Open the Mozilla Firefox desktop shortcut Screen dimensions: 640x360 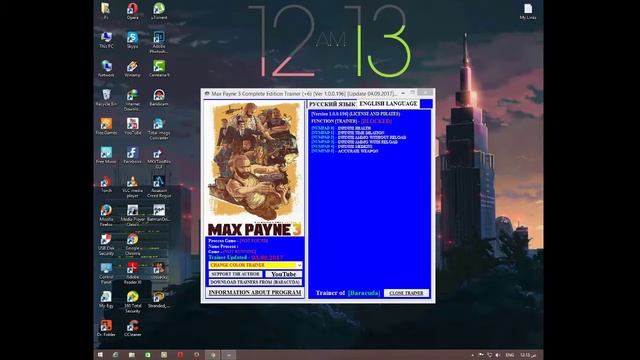pyautogui.click(x=106, y=216)
